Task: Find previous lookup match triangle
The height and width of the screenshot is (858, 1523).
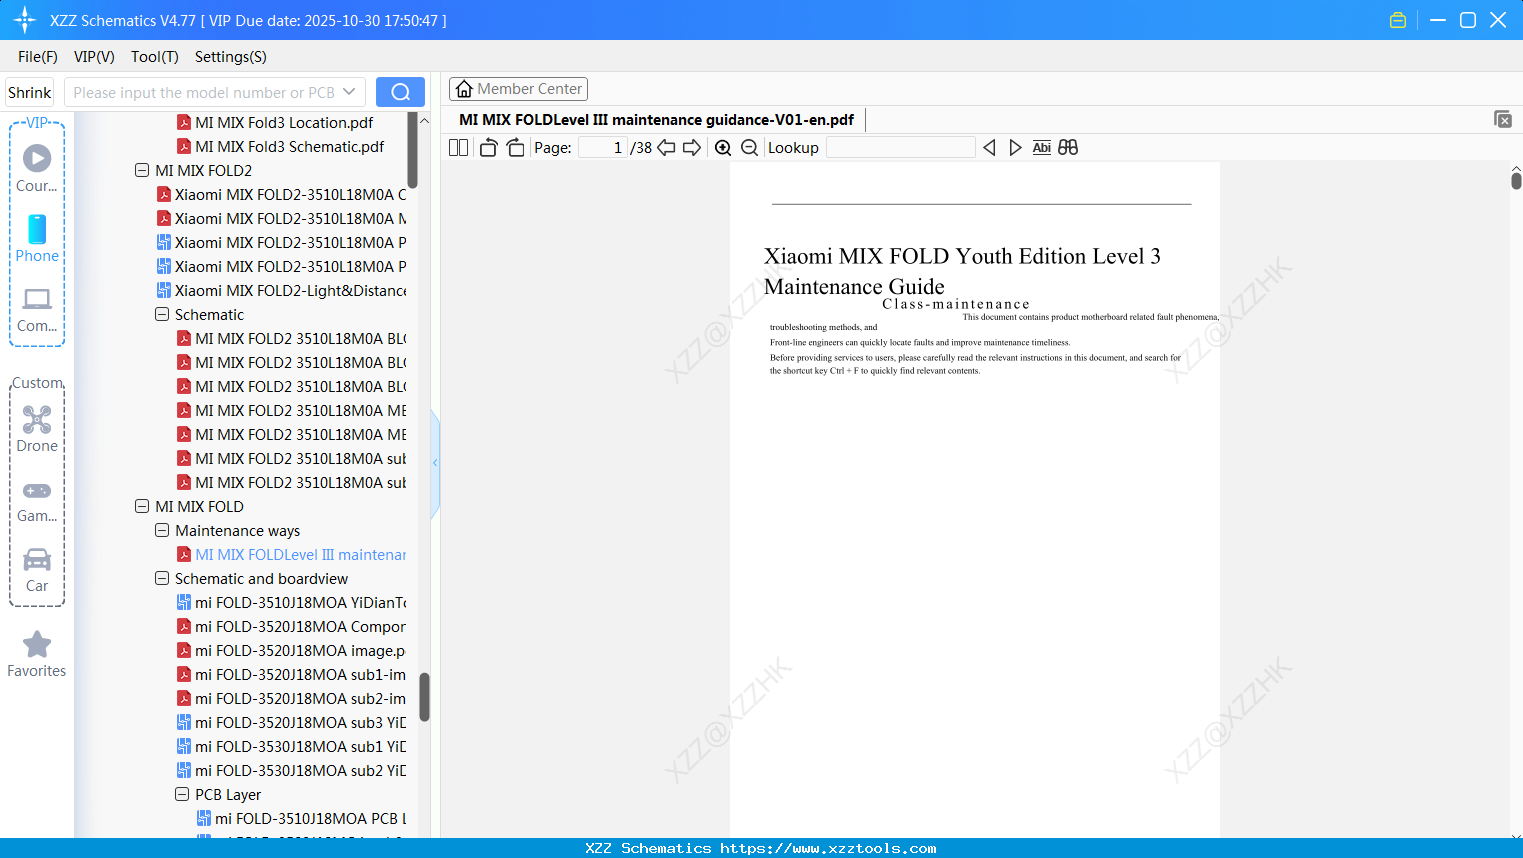Action: 989,148
